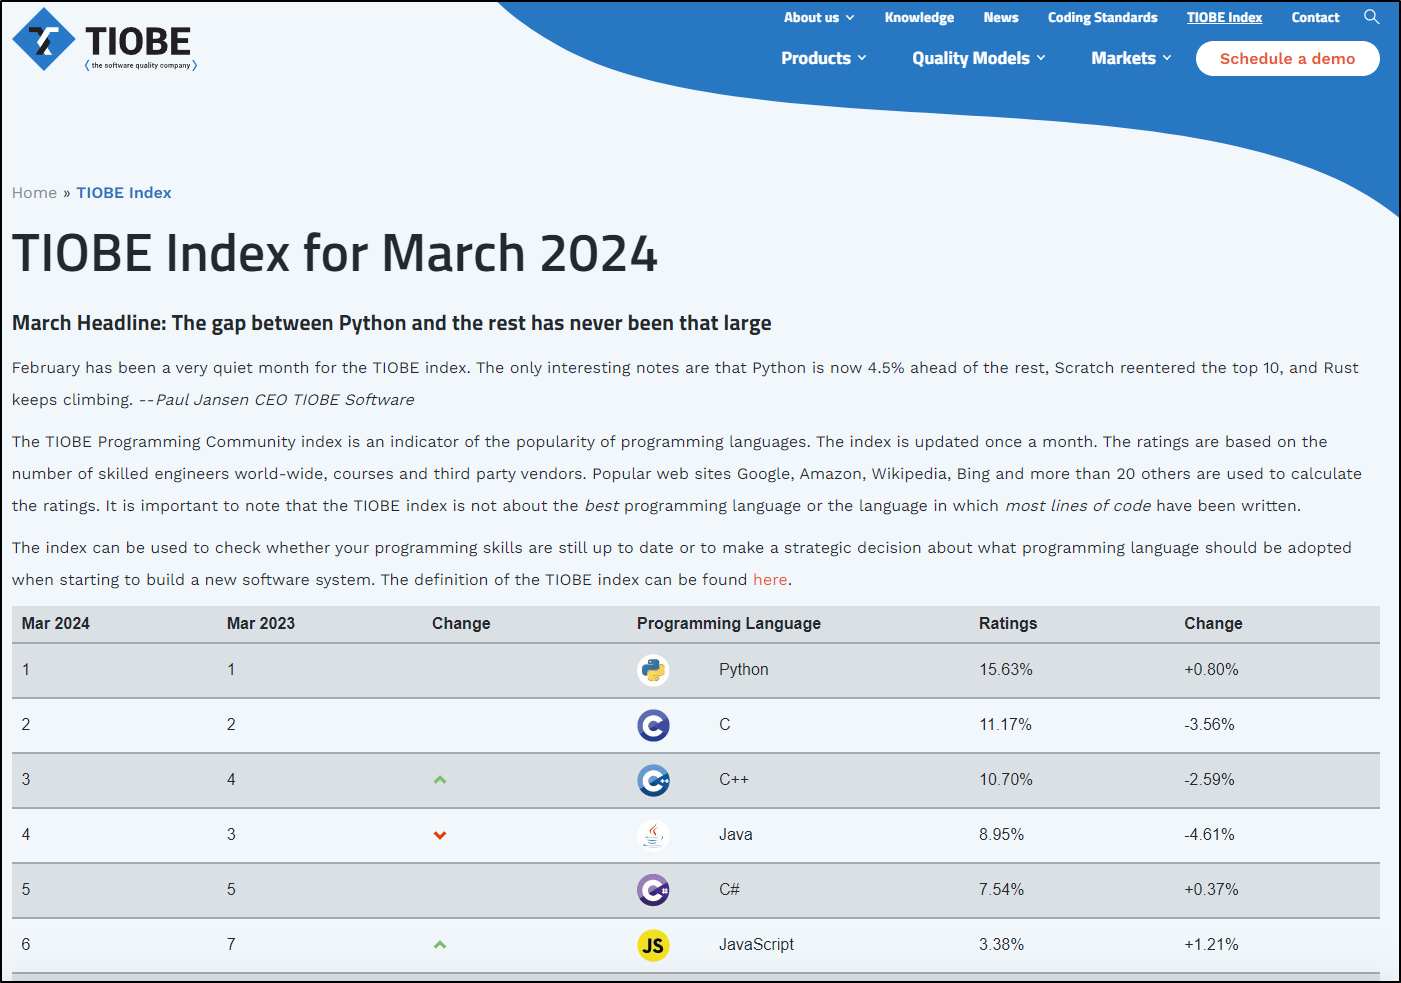Screen dimensions: 1401x983
Task: Click the '10.70%' rating value
Action: [1006, 779]
